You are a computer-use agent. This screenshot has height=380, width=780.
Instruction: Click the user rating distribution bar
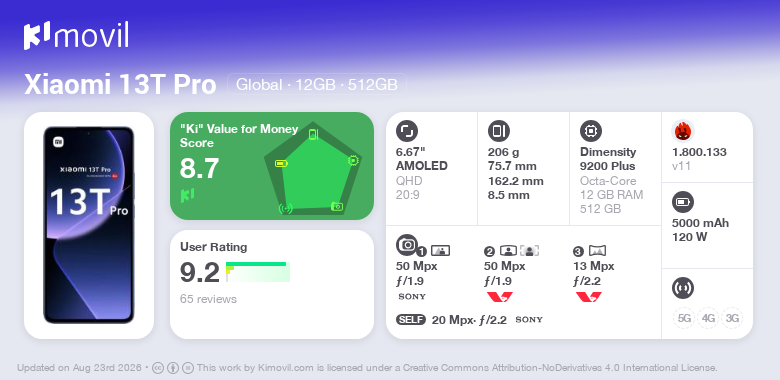pos(258,272)
